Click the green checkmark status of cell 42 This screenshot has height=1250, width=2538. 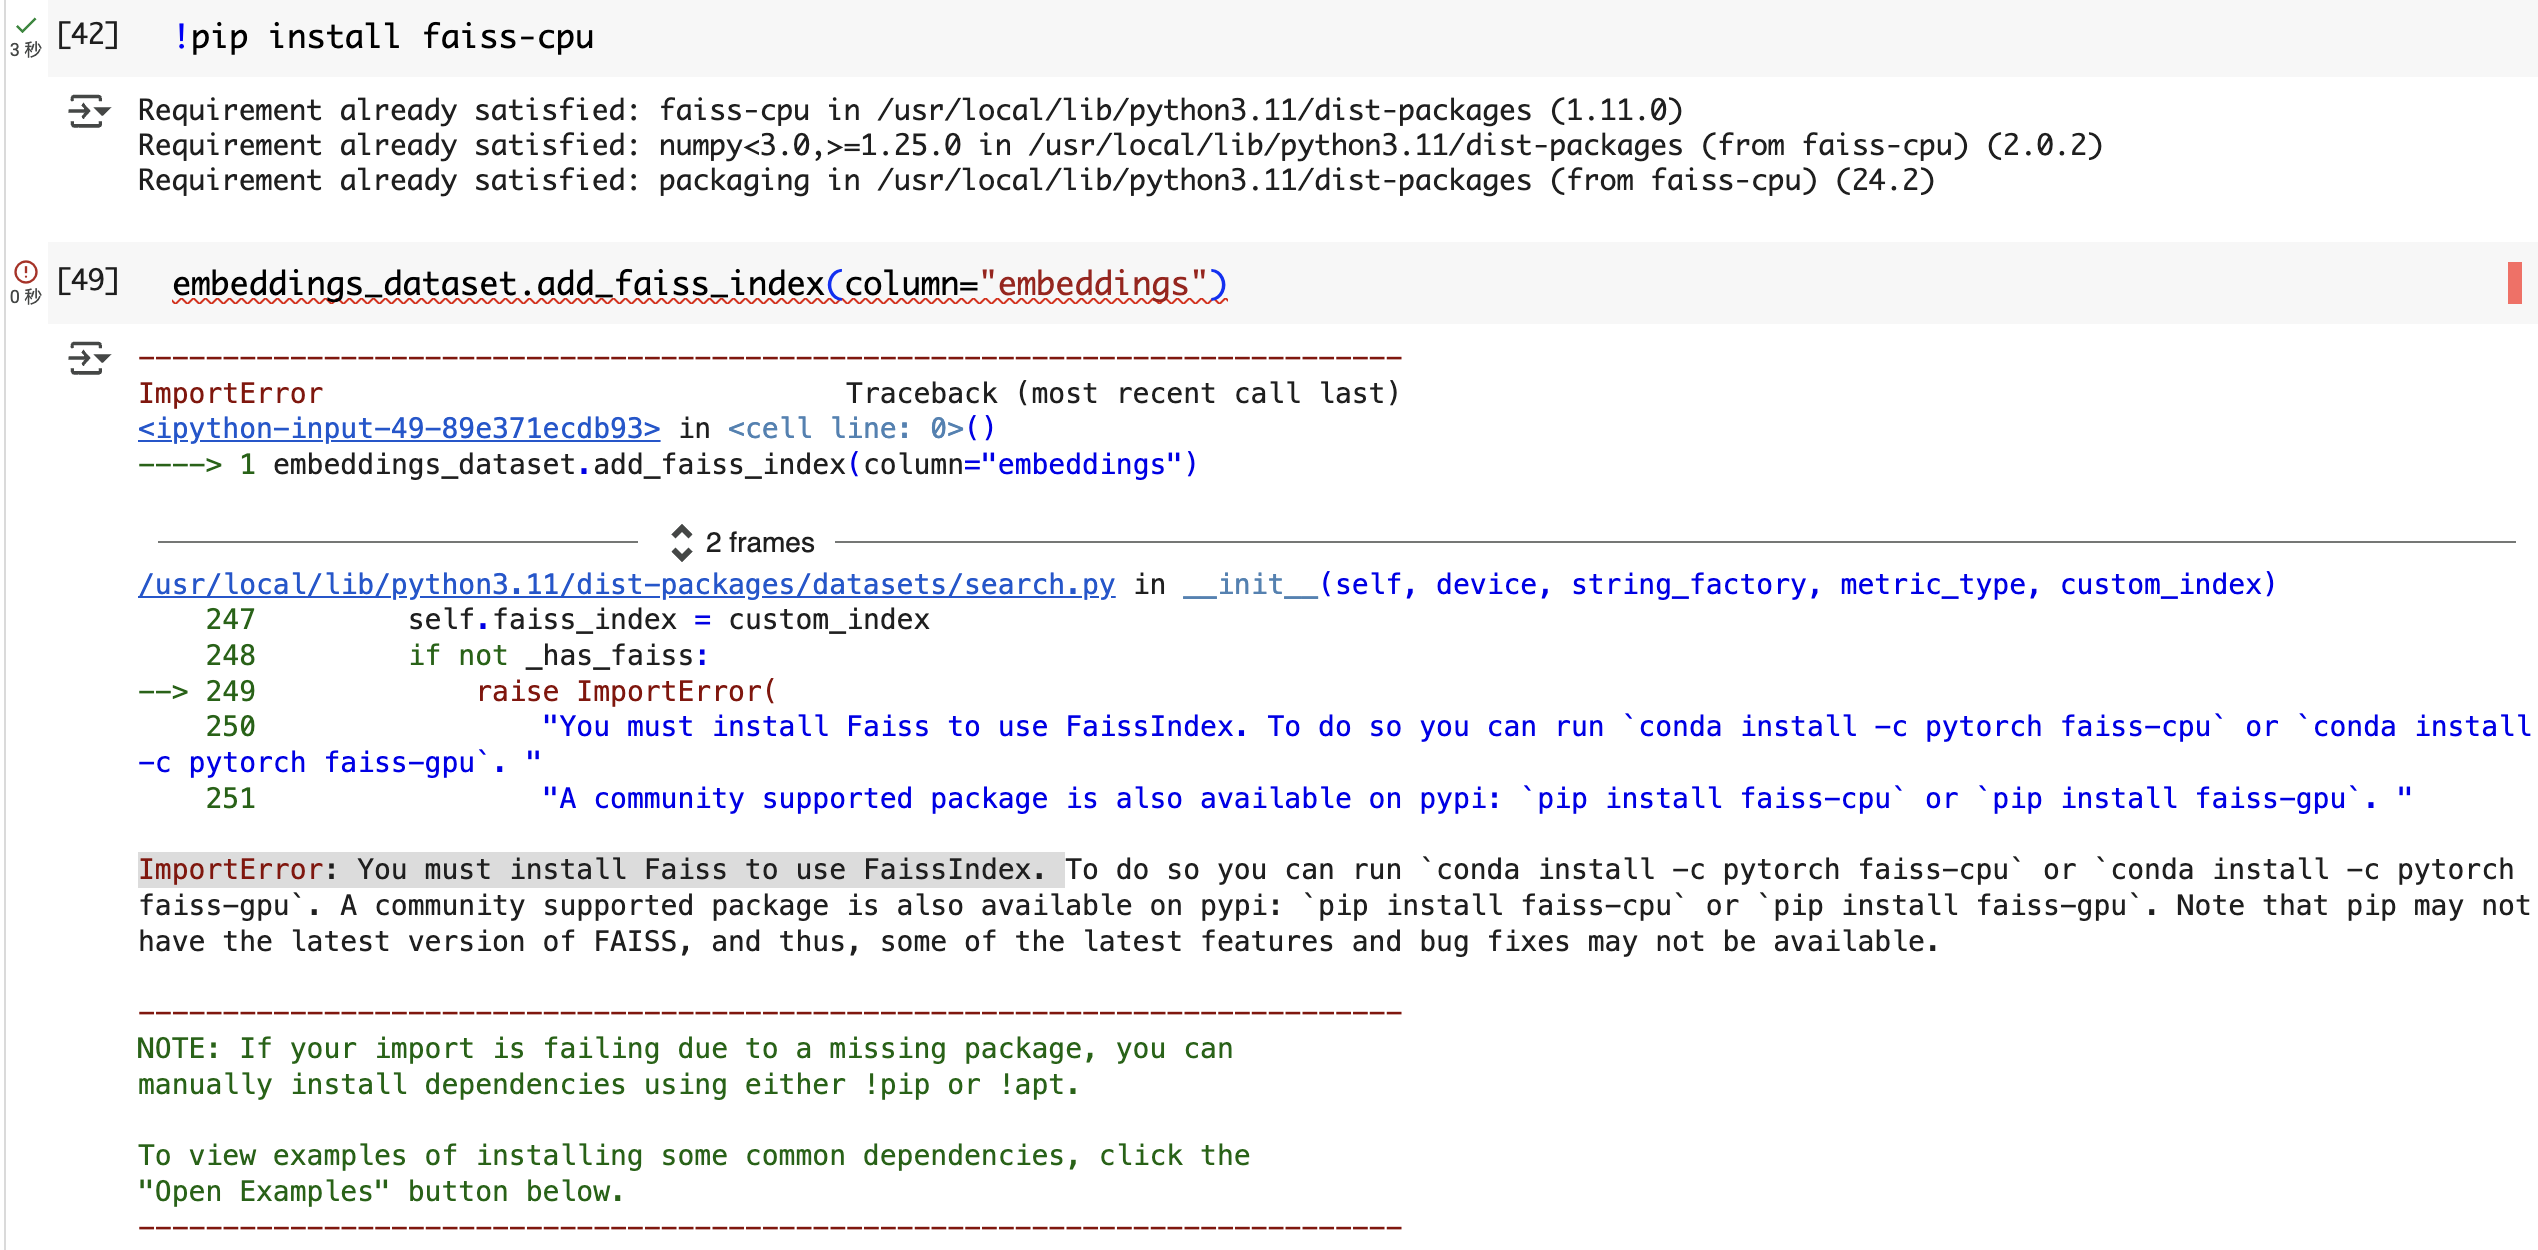(26, 24)
